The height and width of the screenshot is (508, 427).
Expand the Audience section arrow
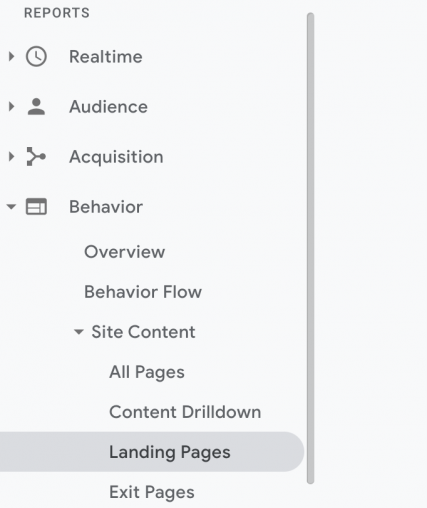(11, 107)
